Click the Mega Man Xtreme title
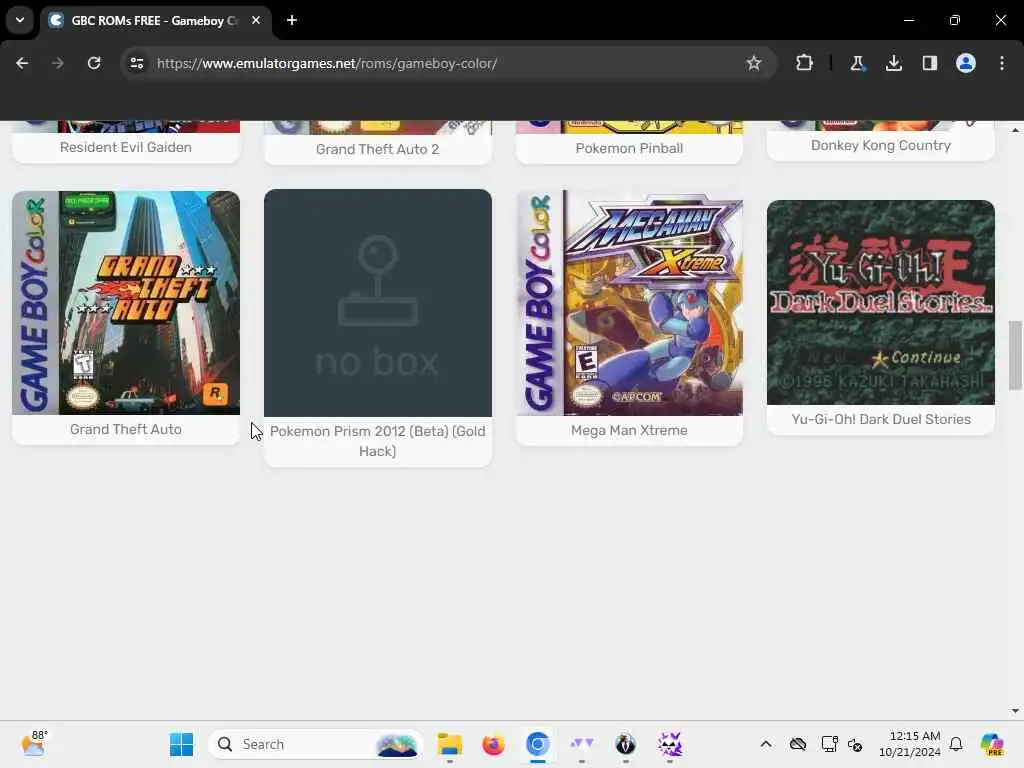The width and height of the screenshot is (1024, 768). tap(630, 430)
